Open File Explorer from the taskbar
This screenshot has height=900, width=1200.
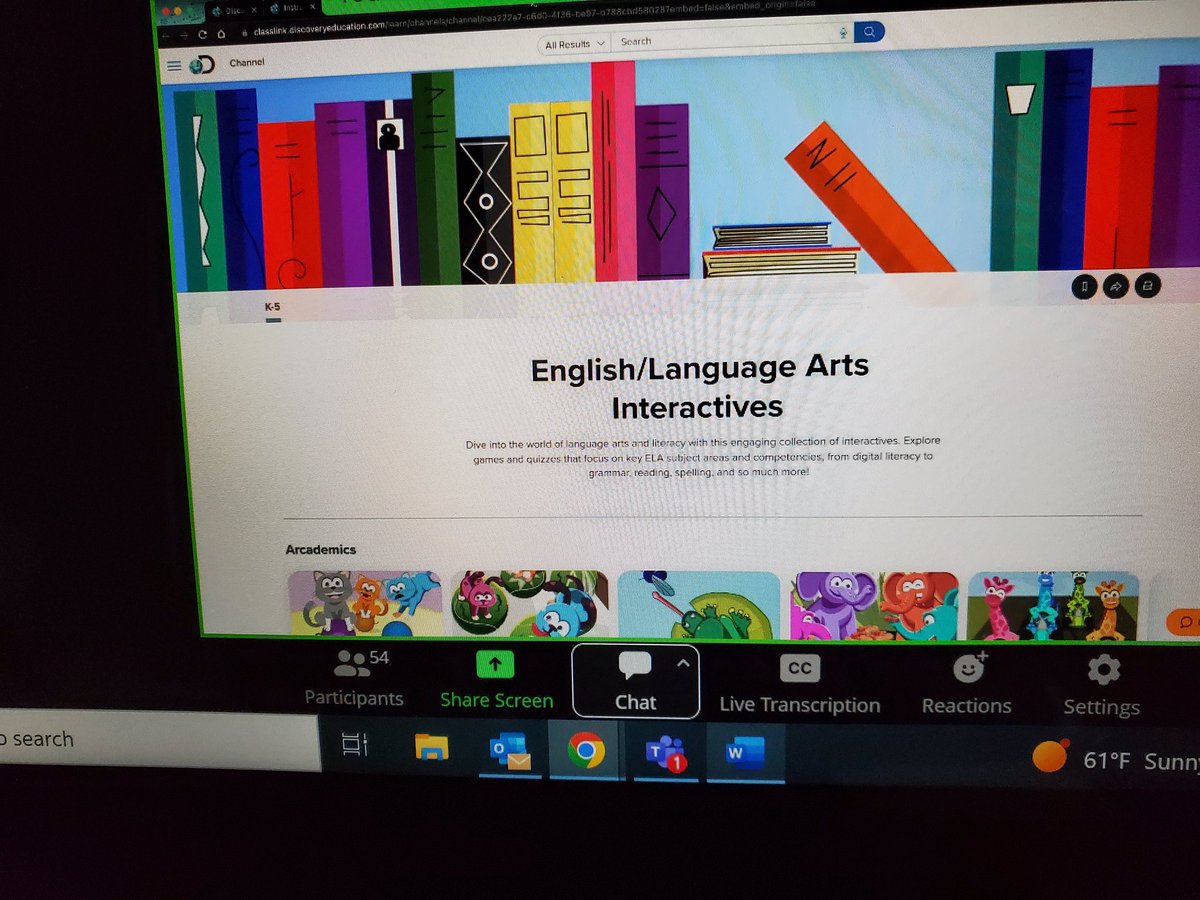click(432, 748)
